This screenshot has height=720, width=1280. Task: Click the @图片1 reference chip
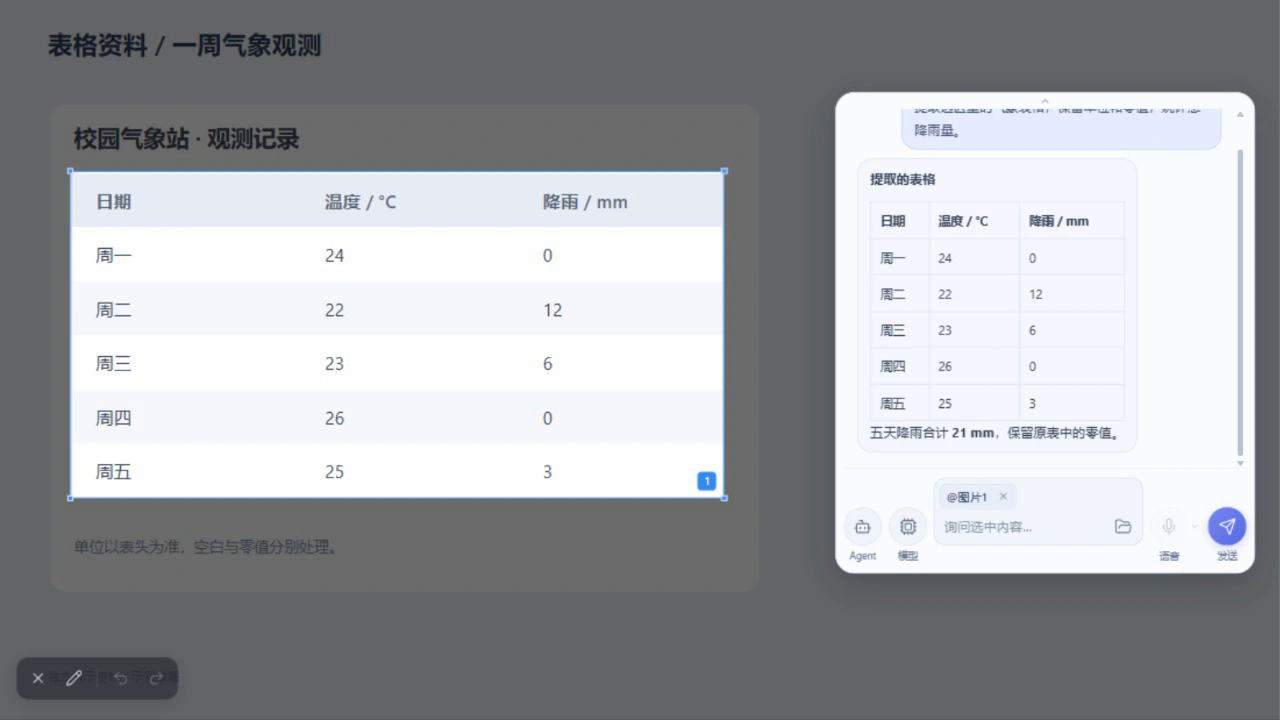coord(966,497)
